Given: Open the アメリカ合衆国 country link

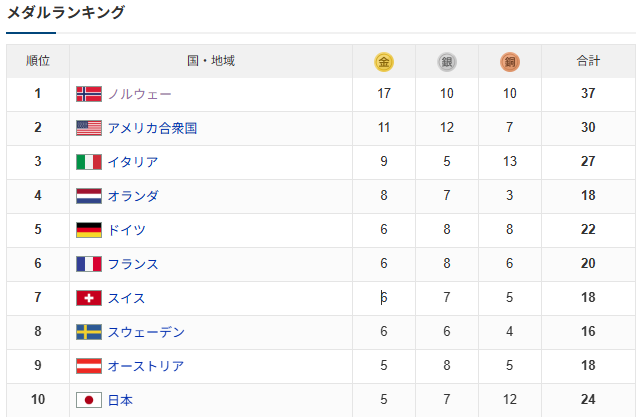Looking at the screenshot, I should pyautogui.click(x=152, y=128).
